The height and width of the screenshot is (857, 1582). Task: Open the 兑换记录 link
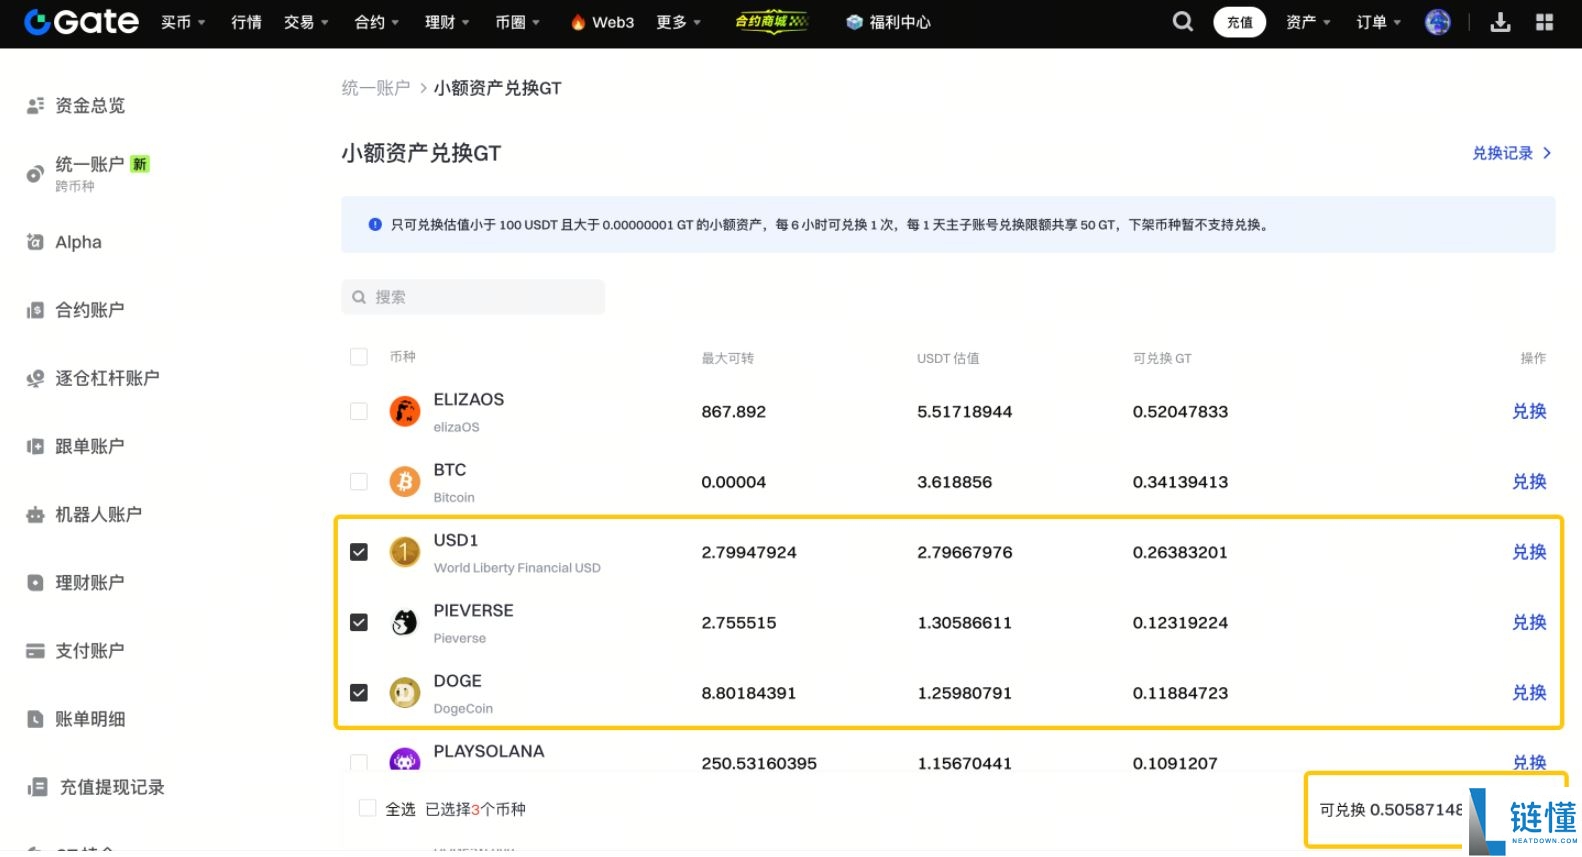pyautogui.click(x=1512, y=153)
